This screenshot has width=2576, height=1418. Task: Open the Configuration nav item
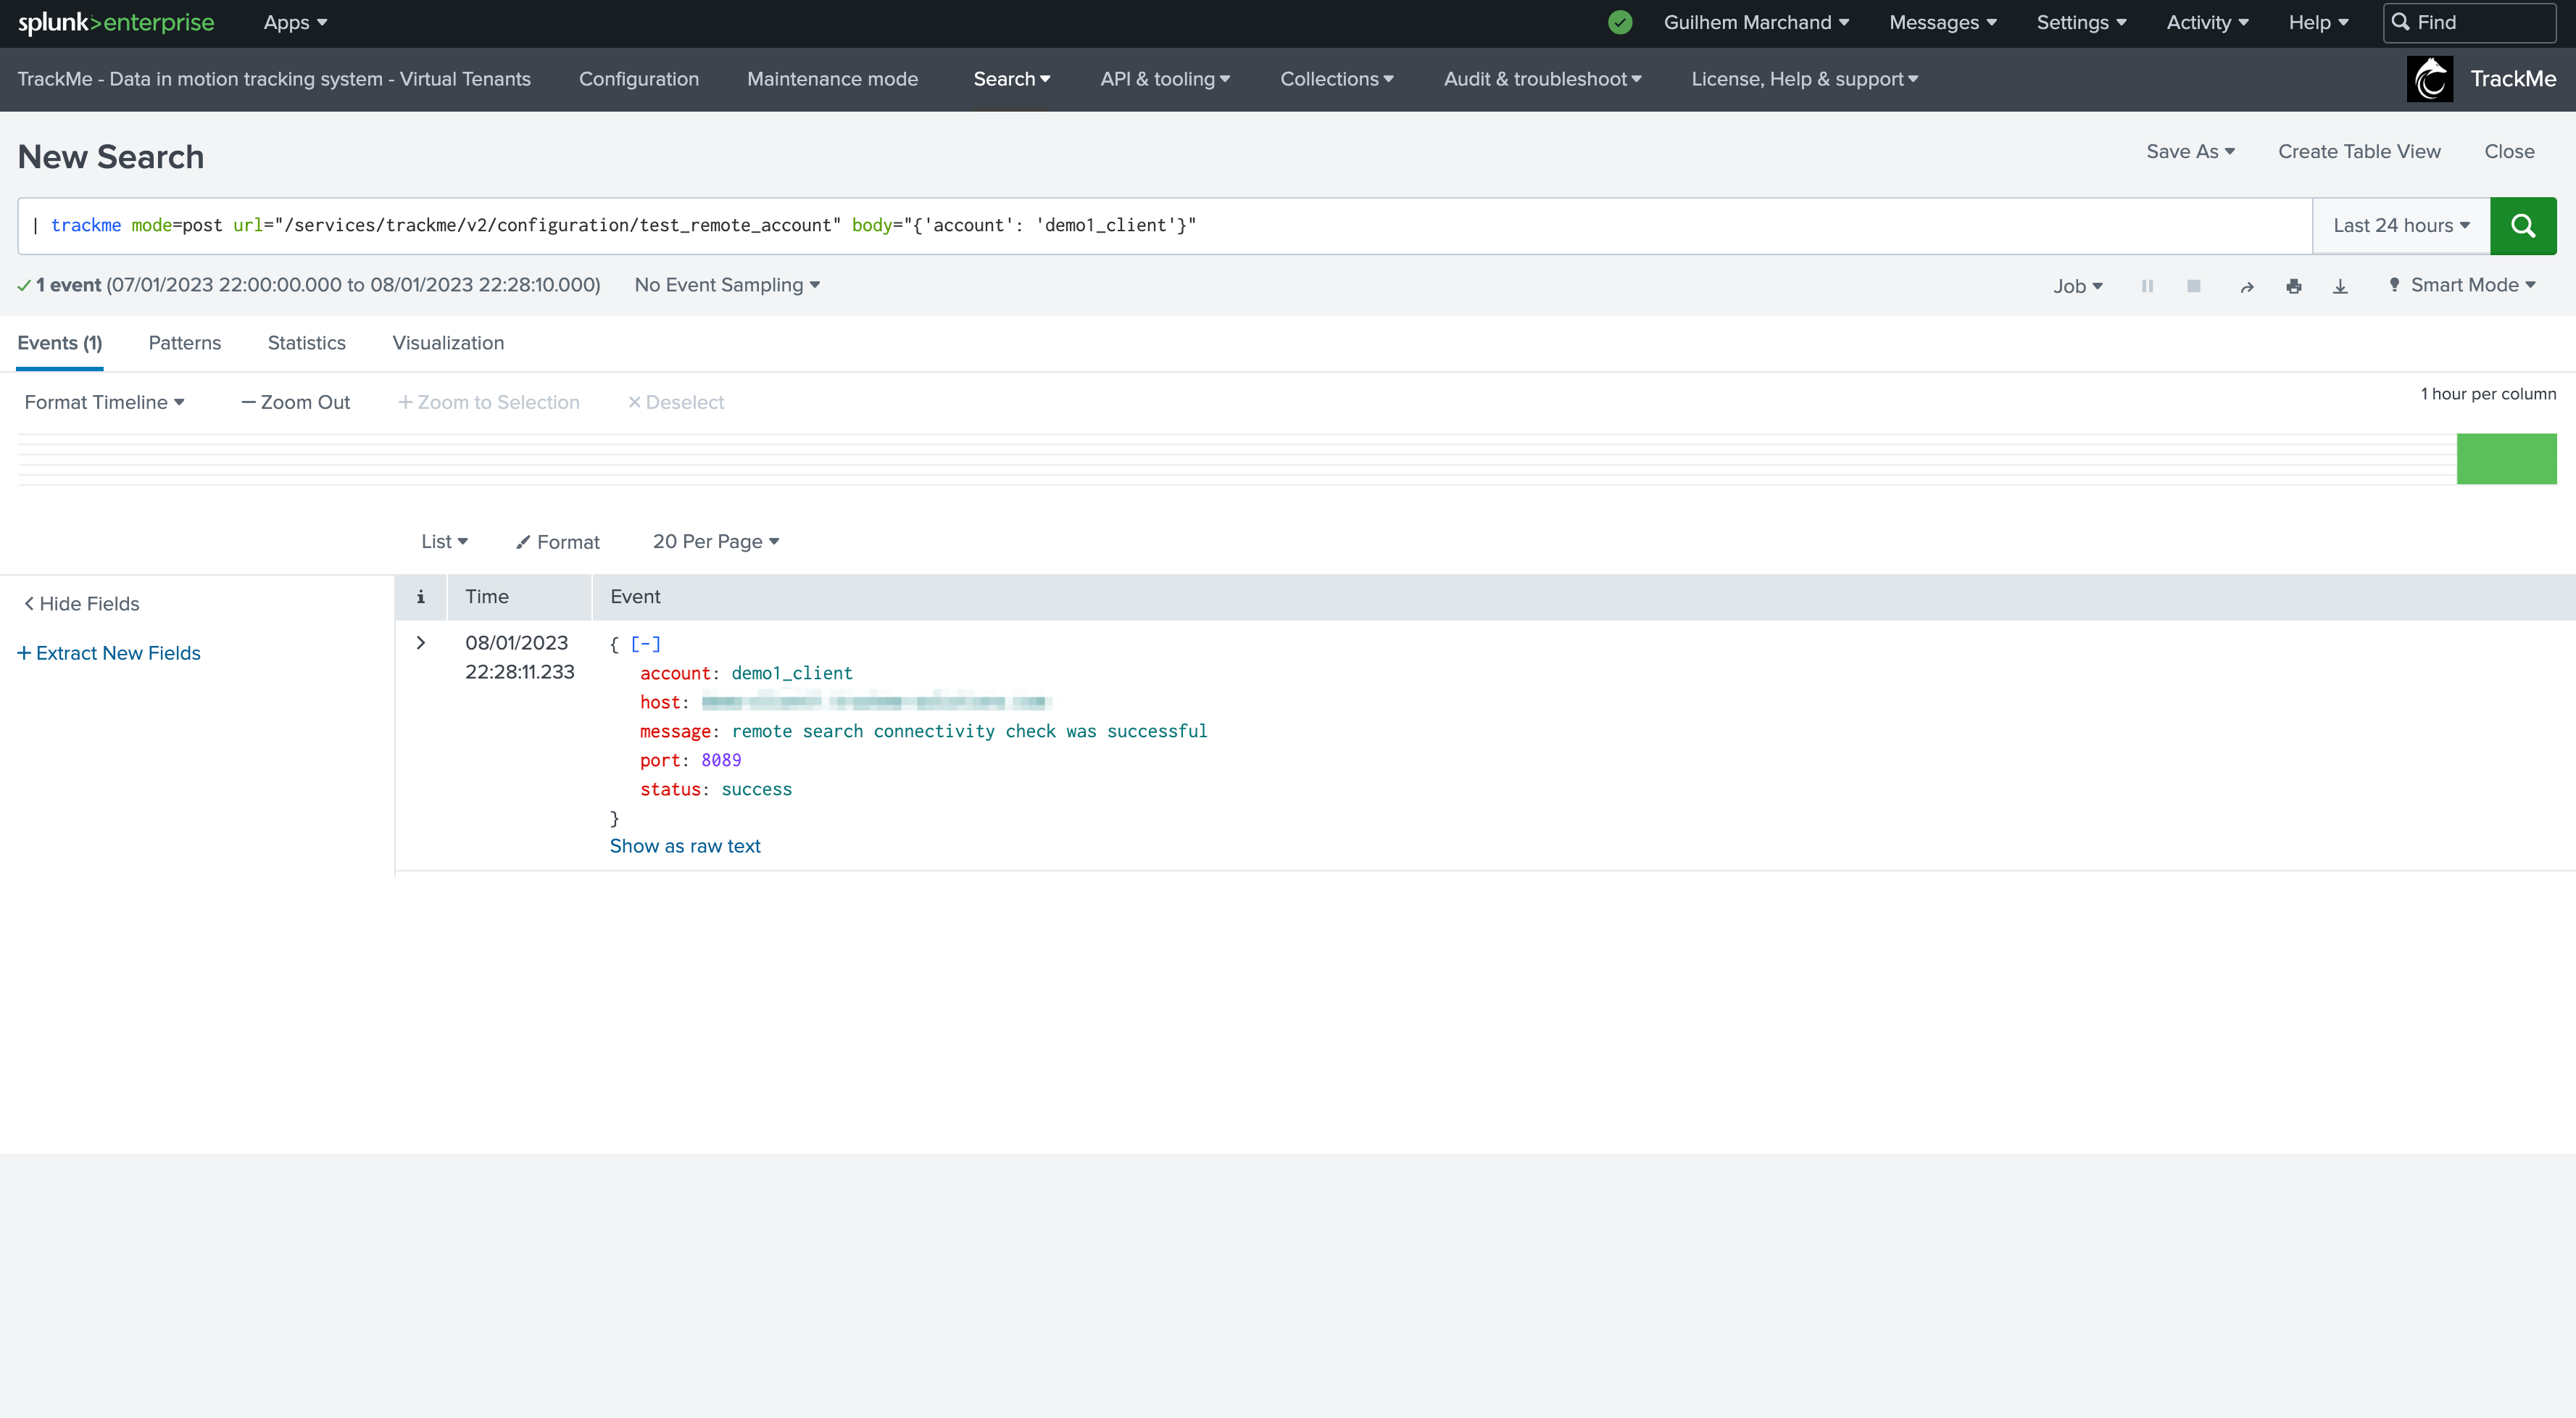point(639,79)
